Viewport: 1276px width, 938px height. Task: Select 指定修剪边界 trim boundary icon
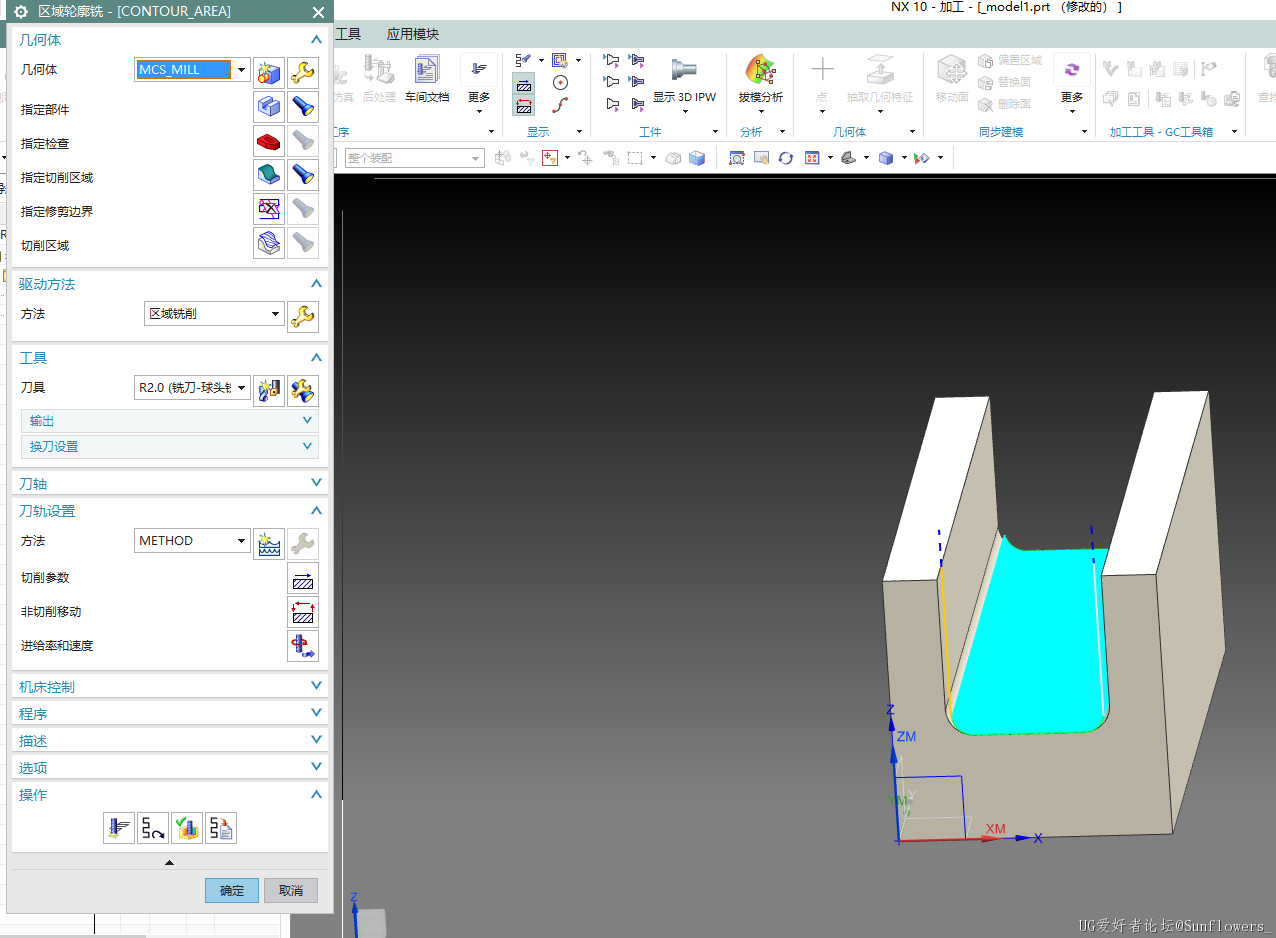[269, 209]
